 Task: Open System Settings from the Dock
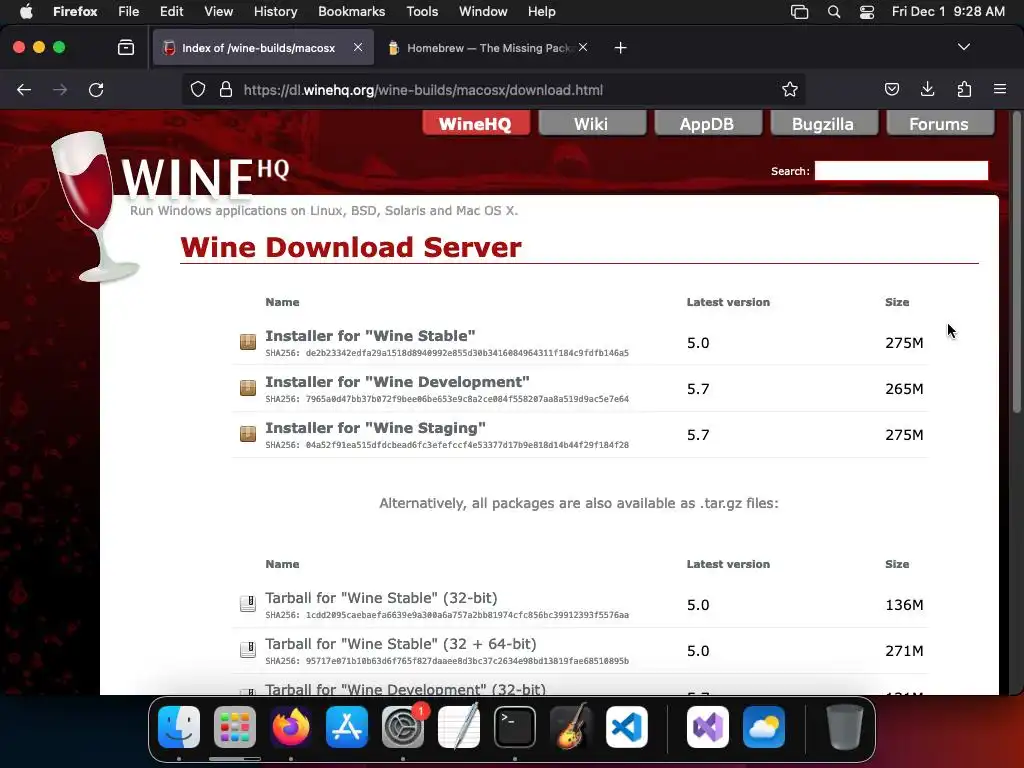403,727
